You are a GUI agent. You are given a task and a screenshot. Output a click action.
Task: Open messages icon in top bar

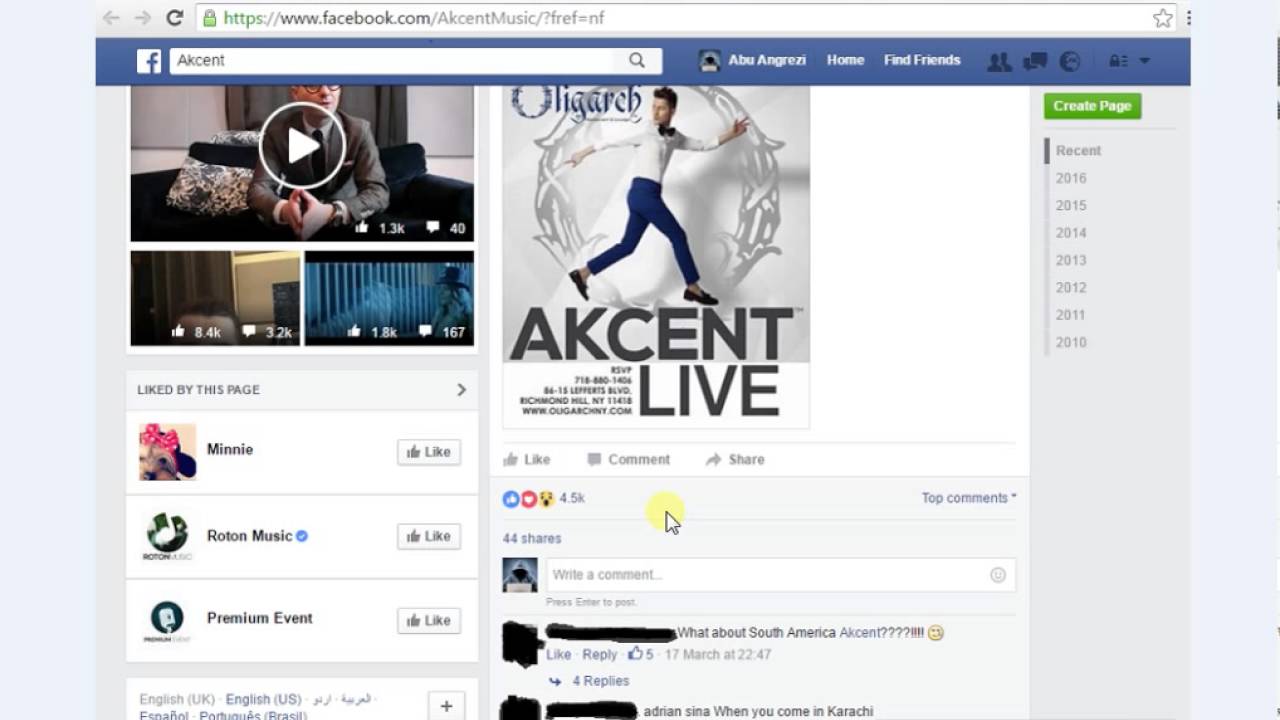(1035, 61)
